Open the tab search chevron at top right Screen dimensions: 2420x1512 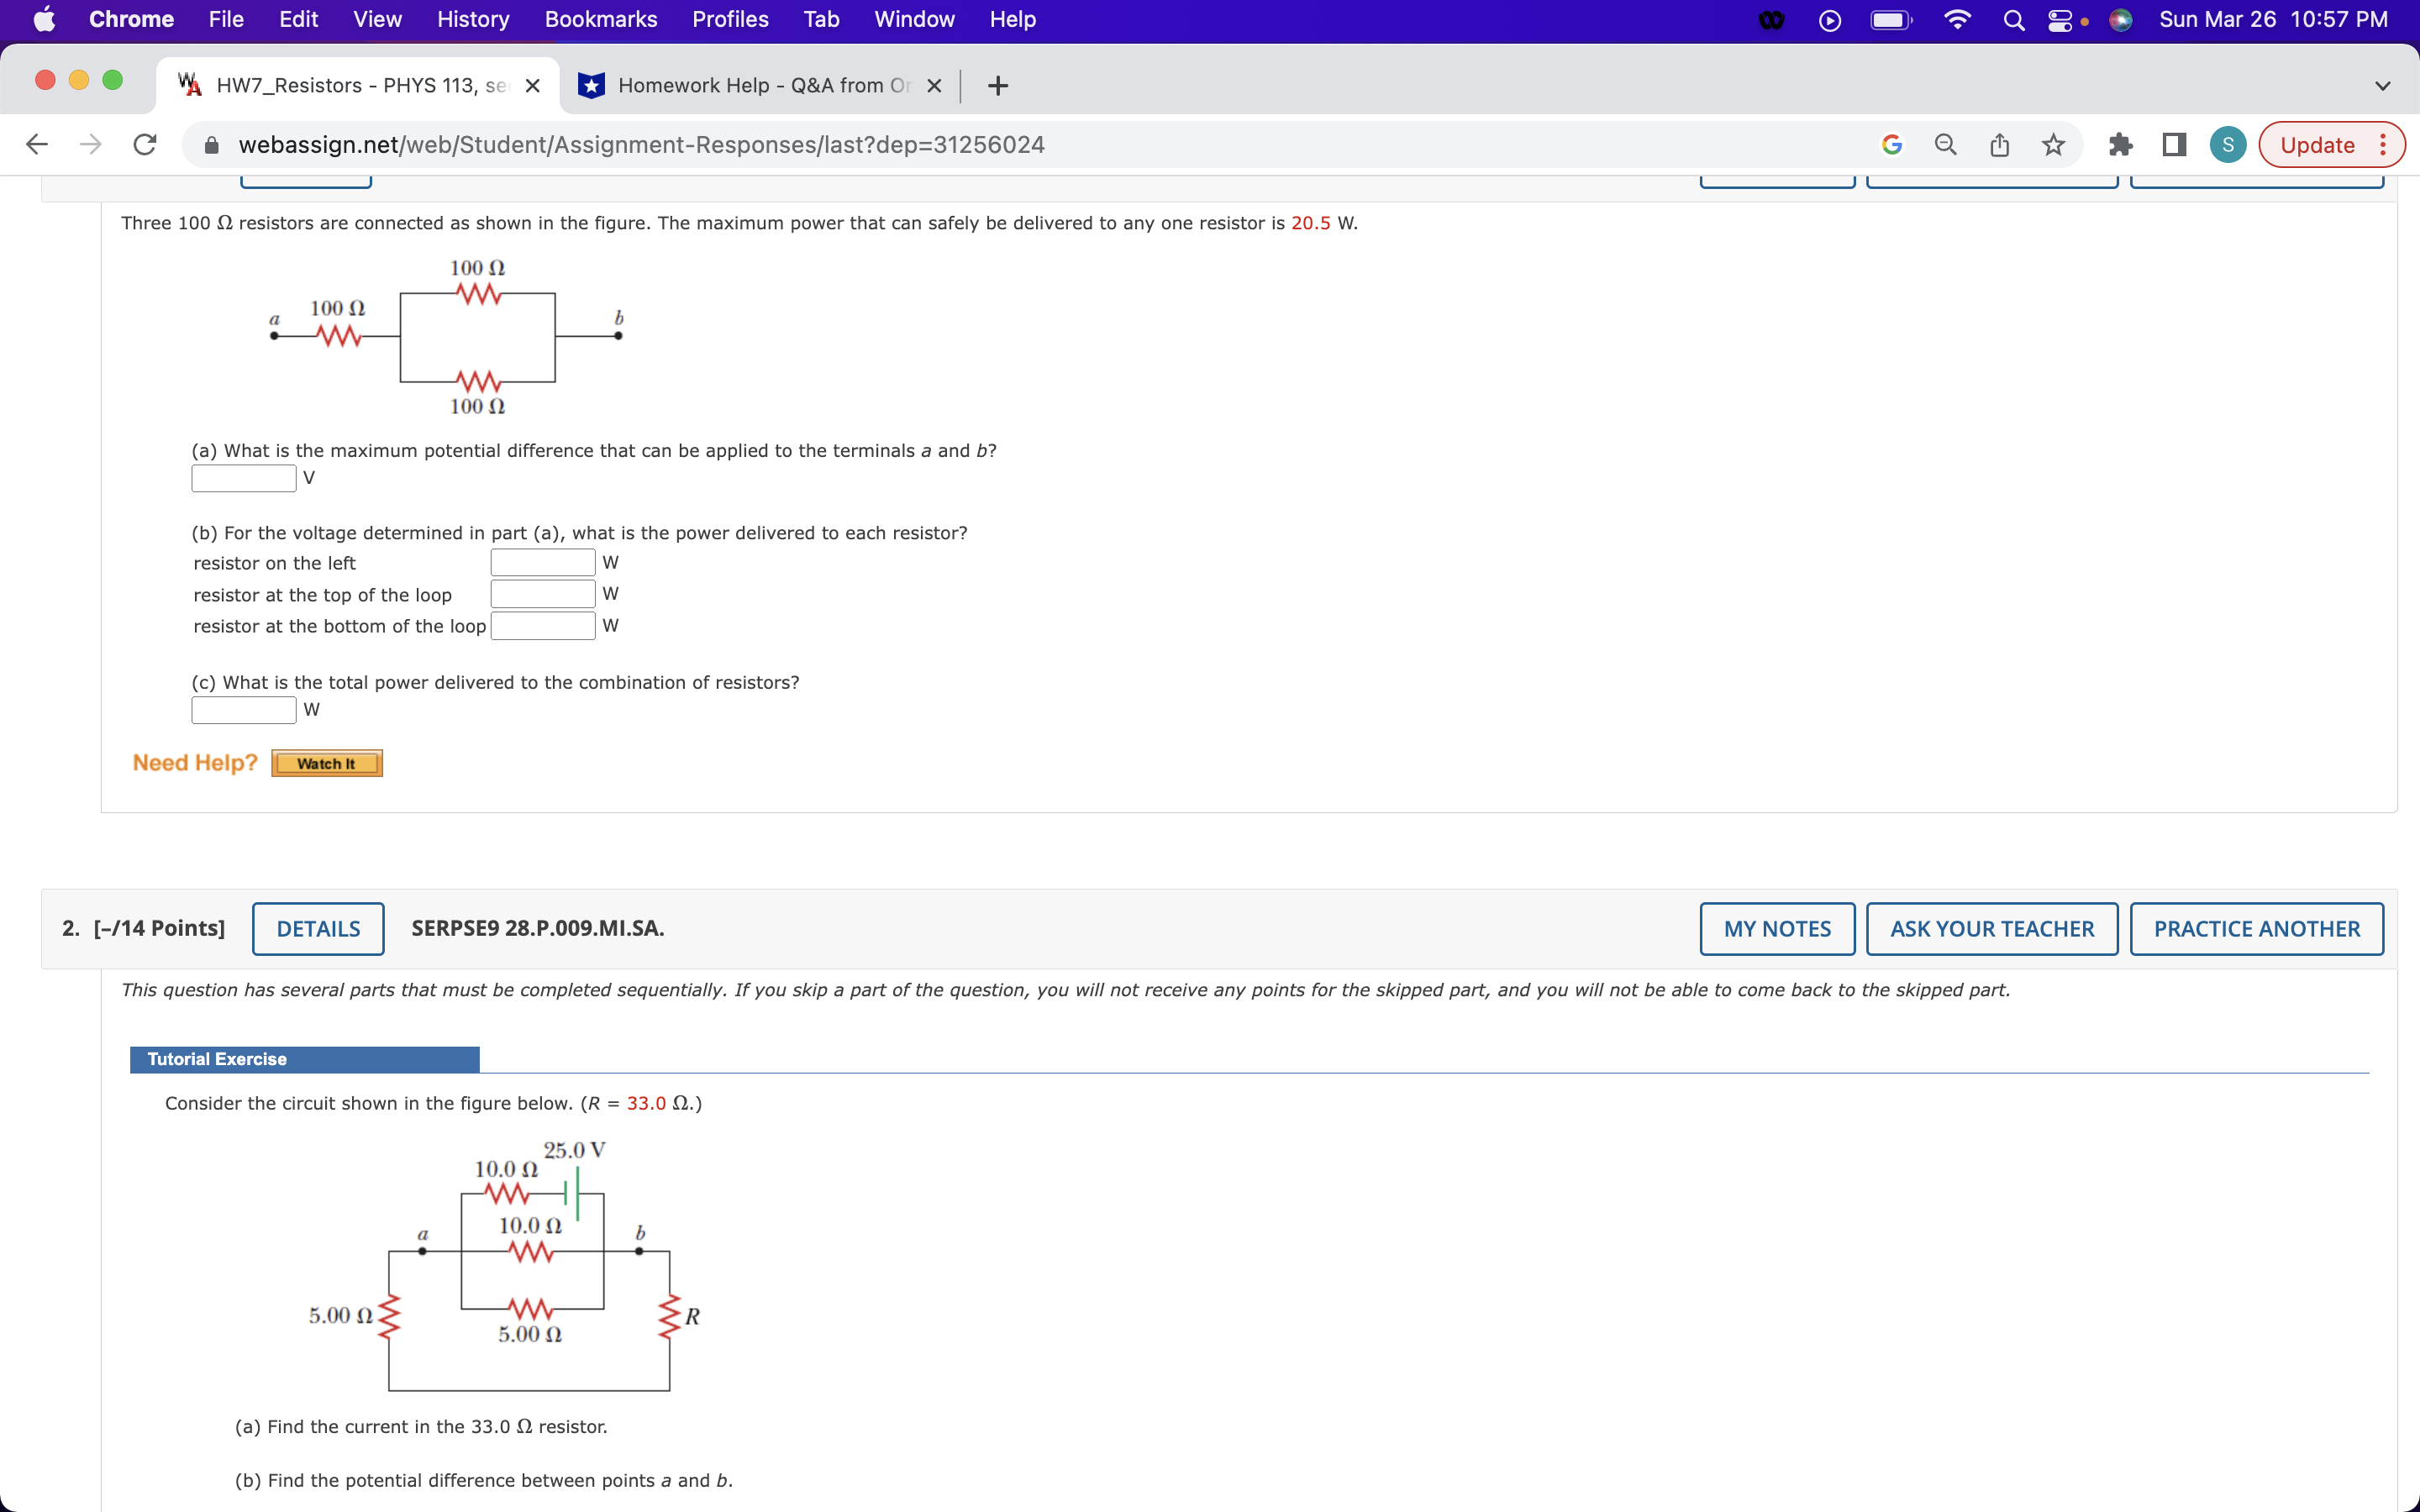click(2383, 85)
